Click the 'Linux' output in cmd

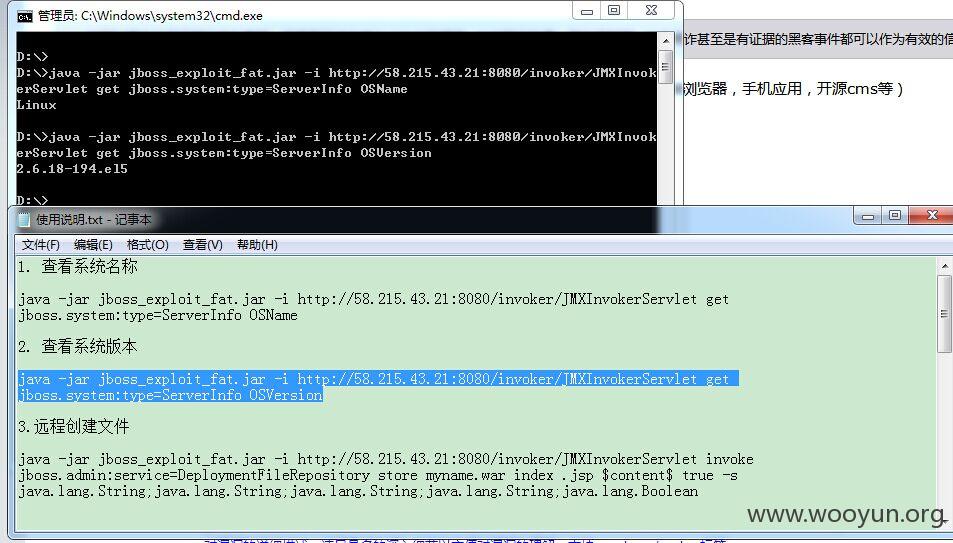36,105
